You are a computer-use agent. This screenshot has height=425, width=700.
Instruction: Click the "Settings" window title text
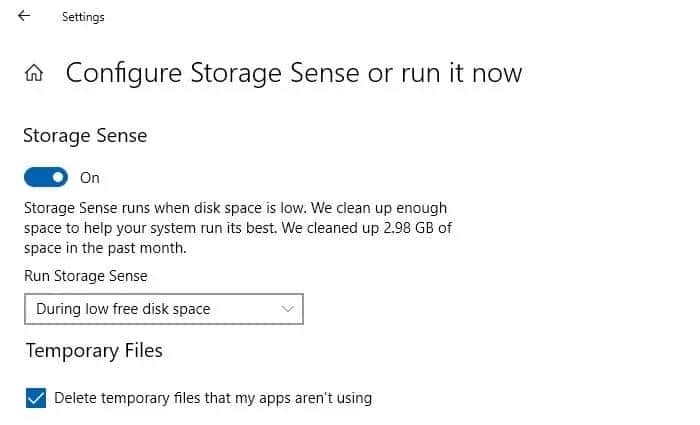coord(83,17)
